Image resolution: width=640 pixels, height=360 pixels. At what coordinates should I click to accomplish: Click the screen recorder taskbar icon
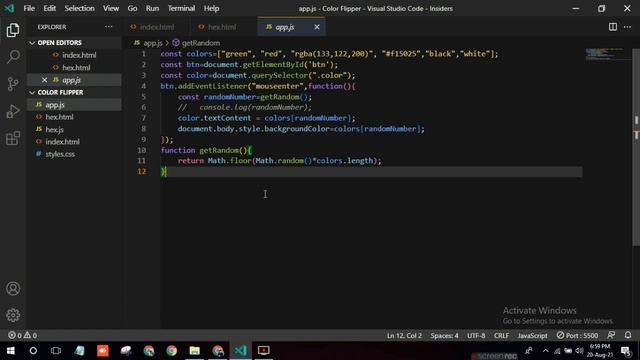click(263, 351)
